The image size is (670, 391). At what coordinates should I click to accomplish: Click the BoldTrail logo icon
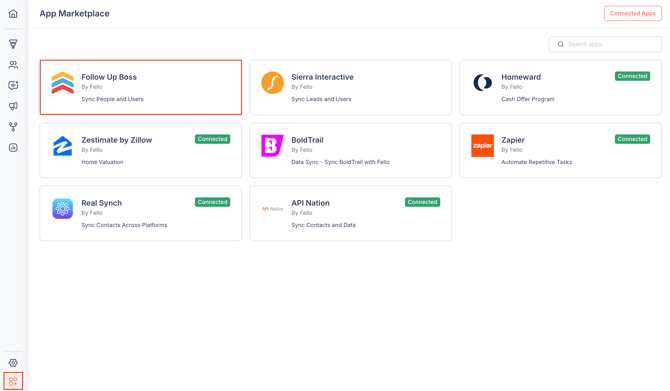[272, 146]
